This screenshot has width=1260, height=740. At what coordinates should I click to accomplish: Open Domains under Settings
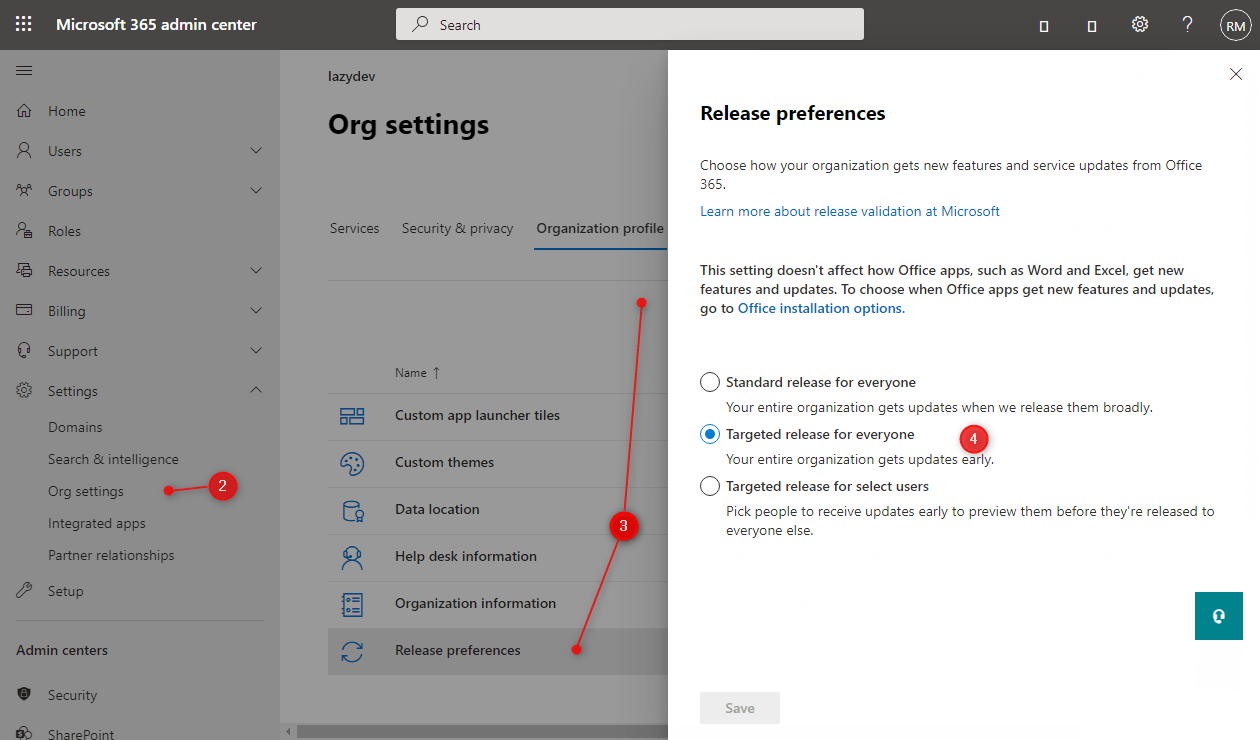coord(75,427)
